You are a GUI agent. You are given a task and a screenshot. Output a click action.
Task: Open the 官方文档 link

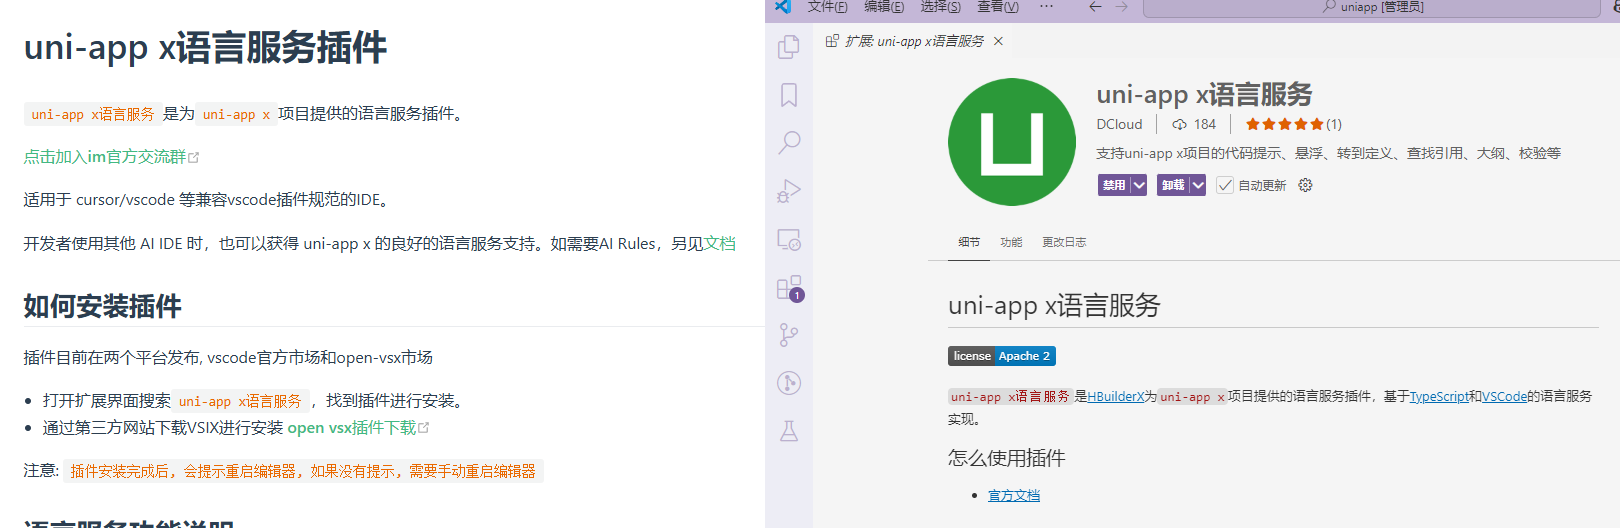pyautogui.click(x=1014, y=495)
